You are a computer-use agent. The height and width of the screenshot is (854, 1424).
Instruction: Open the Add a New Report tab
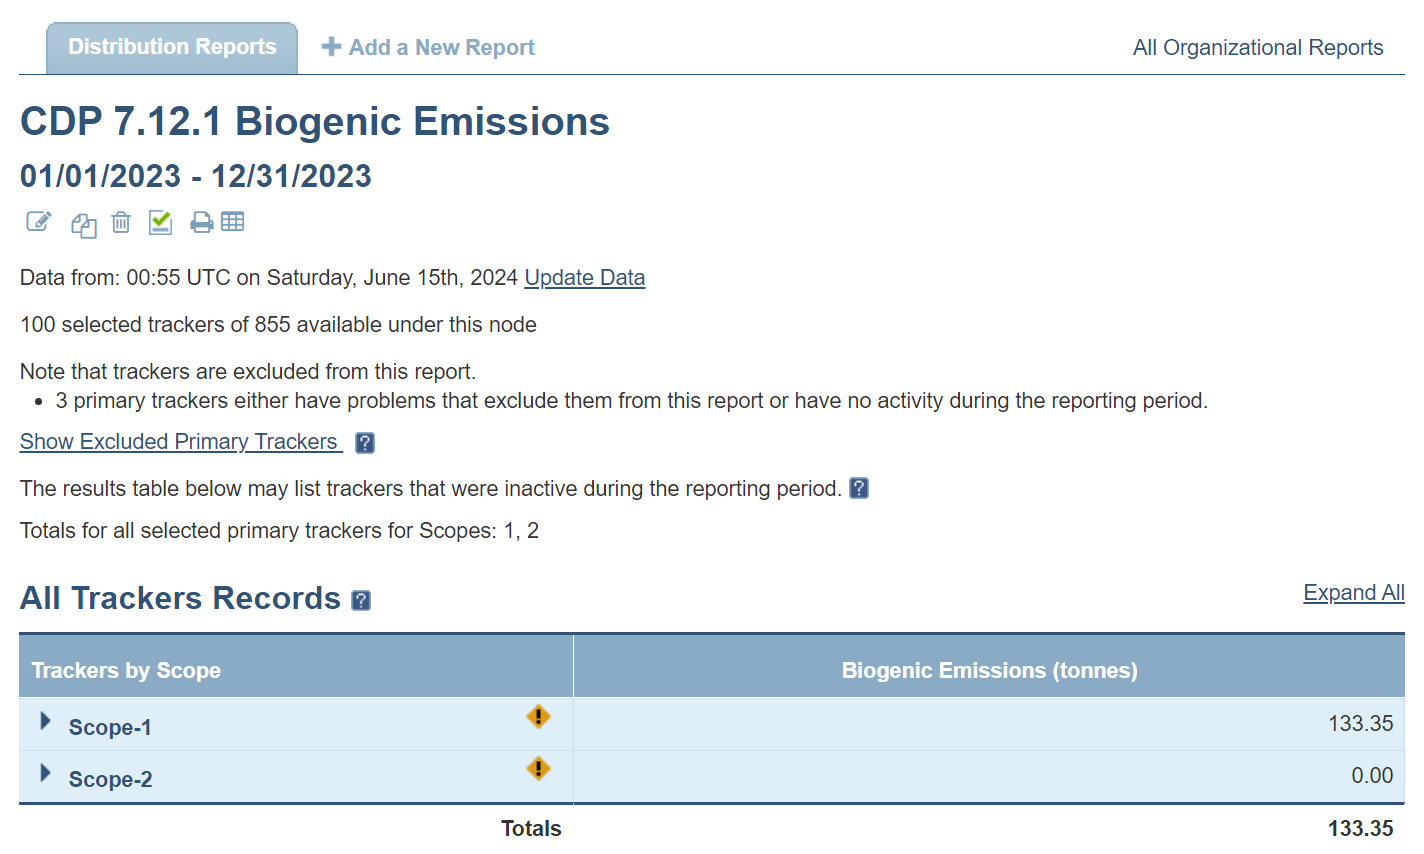pyautogui.click(x=428, y=47)
